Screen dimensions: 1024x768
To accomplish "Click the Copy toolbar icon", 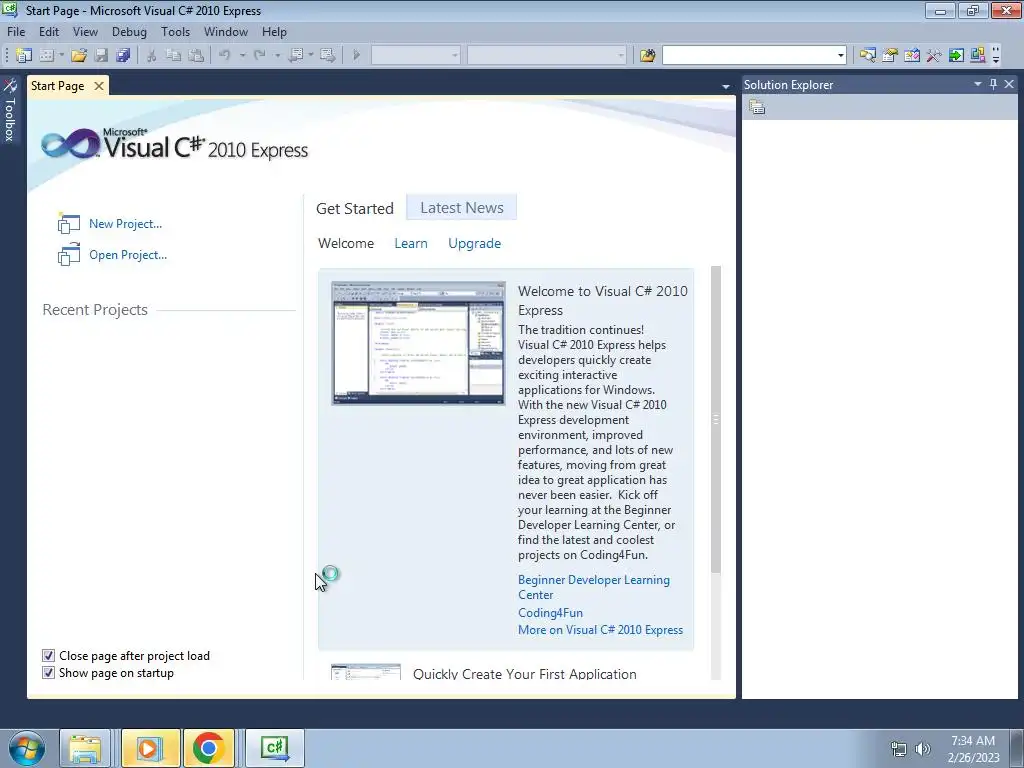I will click(174, 56).
